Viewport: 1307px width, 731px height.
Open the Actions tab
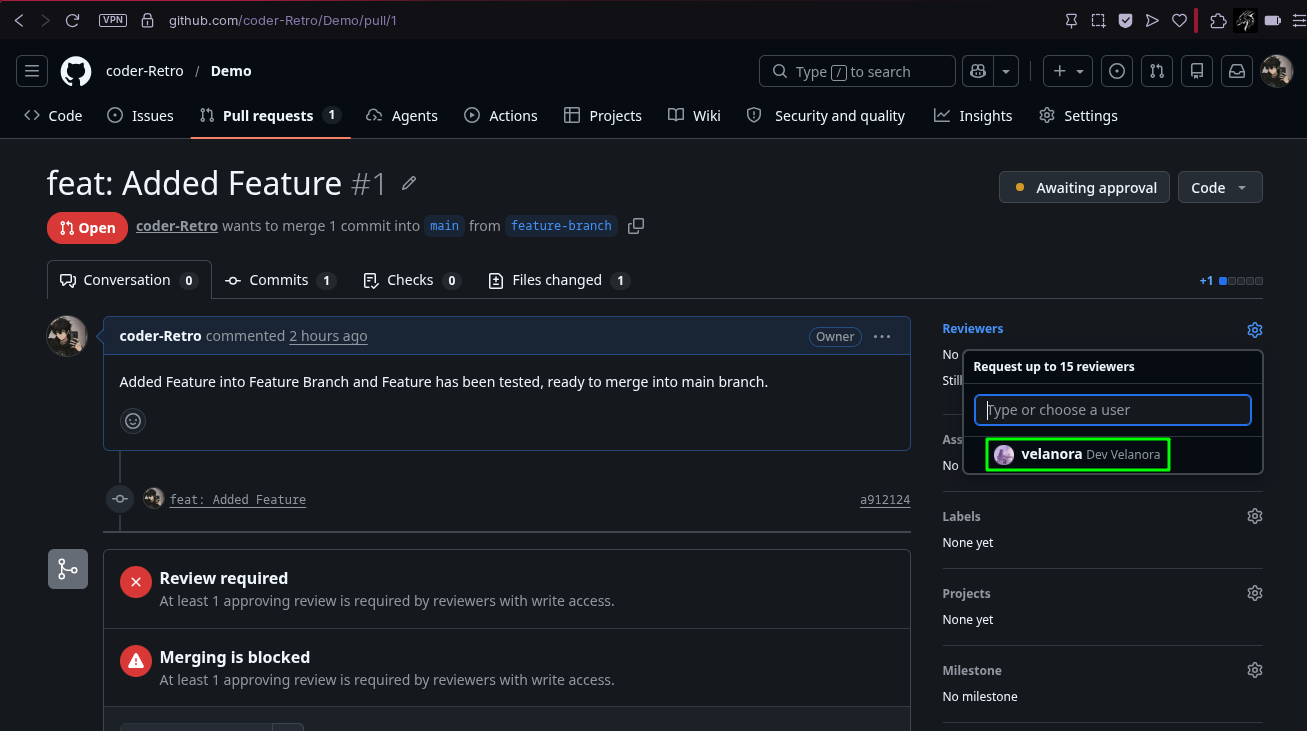tap(501, 116)
